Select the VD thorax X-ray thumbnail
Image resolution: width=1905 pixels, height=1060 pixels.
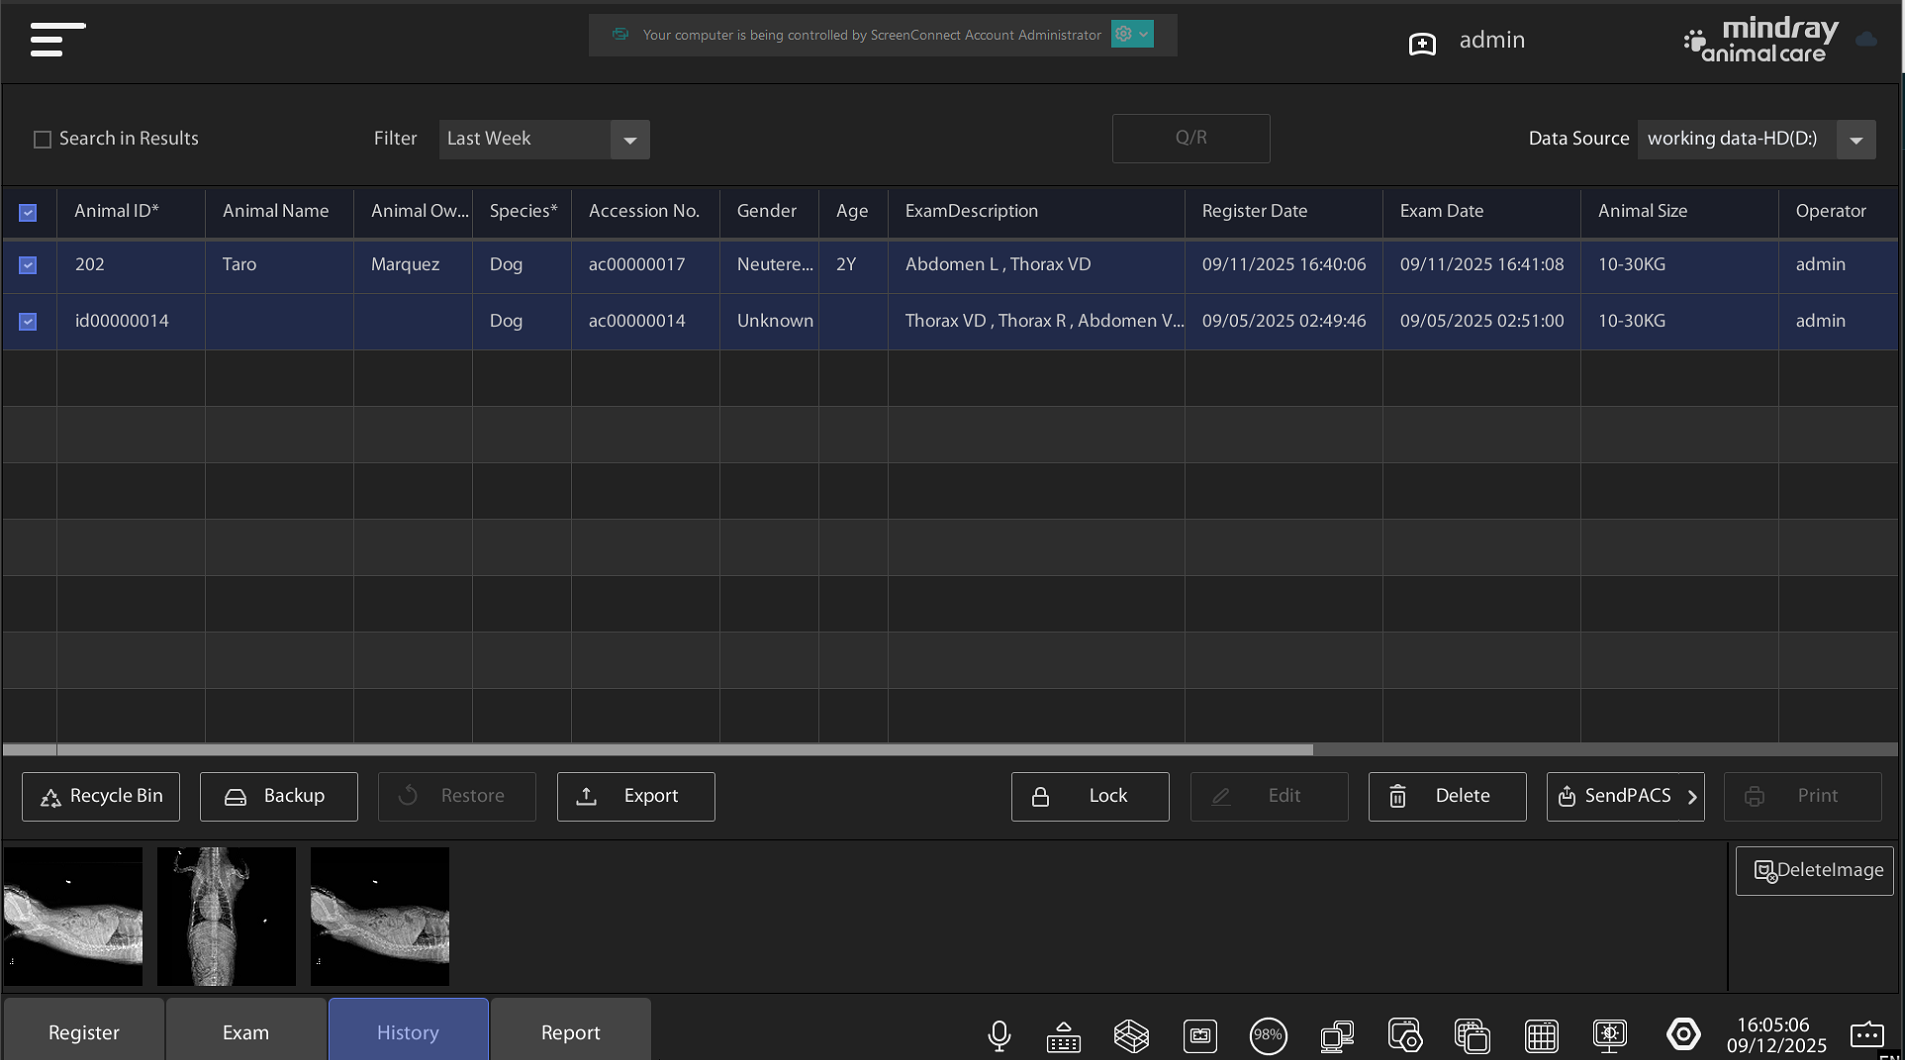pyautogui.click(x=226, y=916)
